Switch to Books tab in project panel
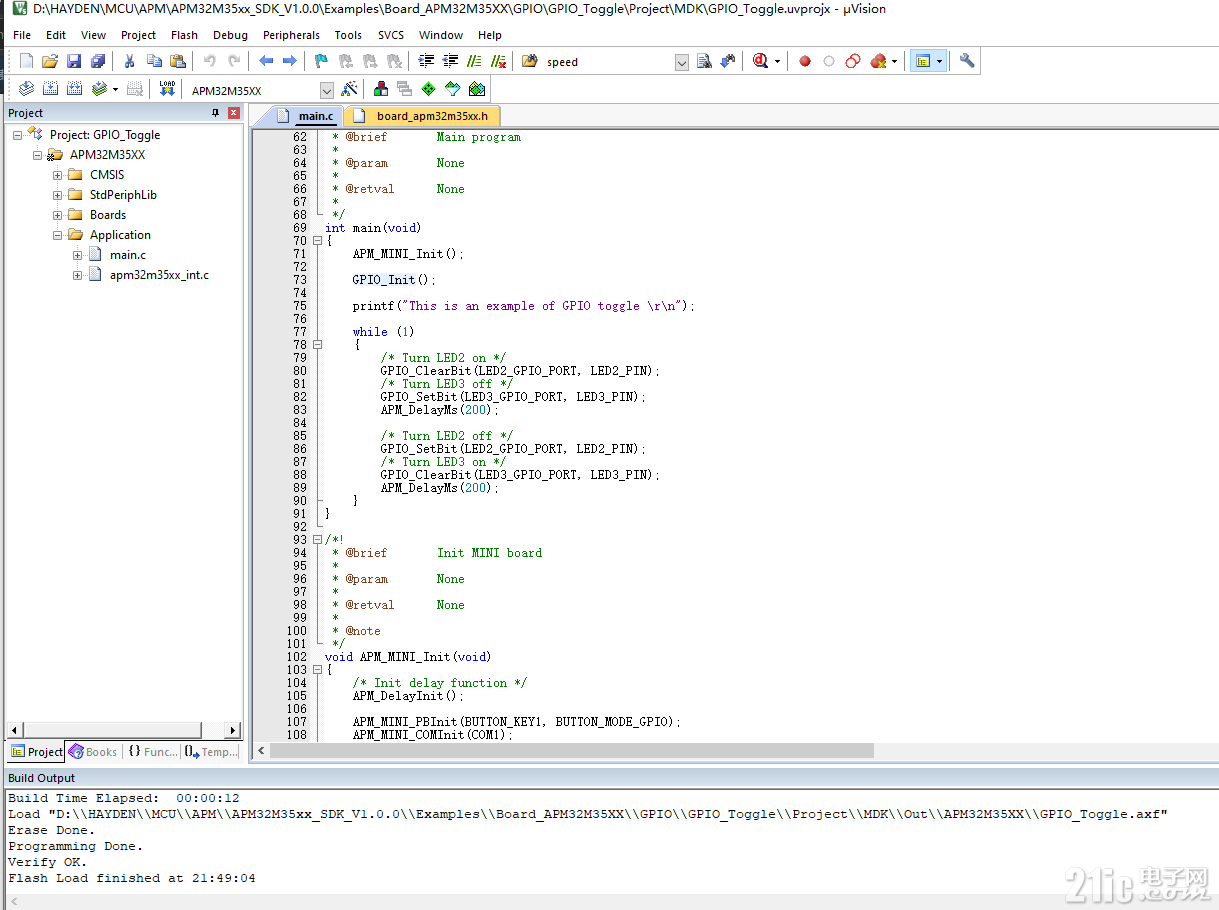The height and width of the screenshot is (910, 1219). pos(92,752)
